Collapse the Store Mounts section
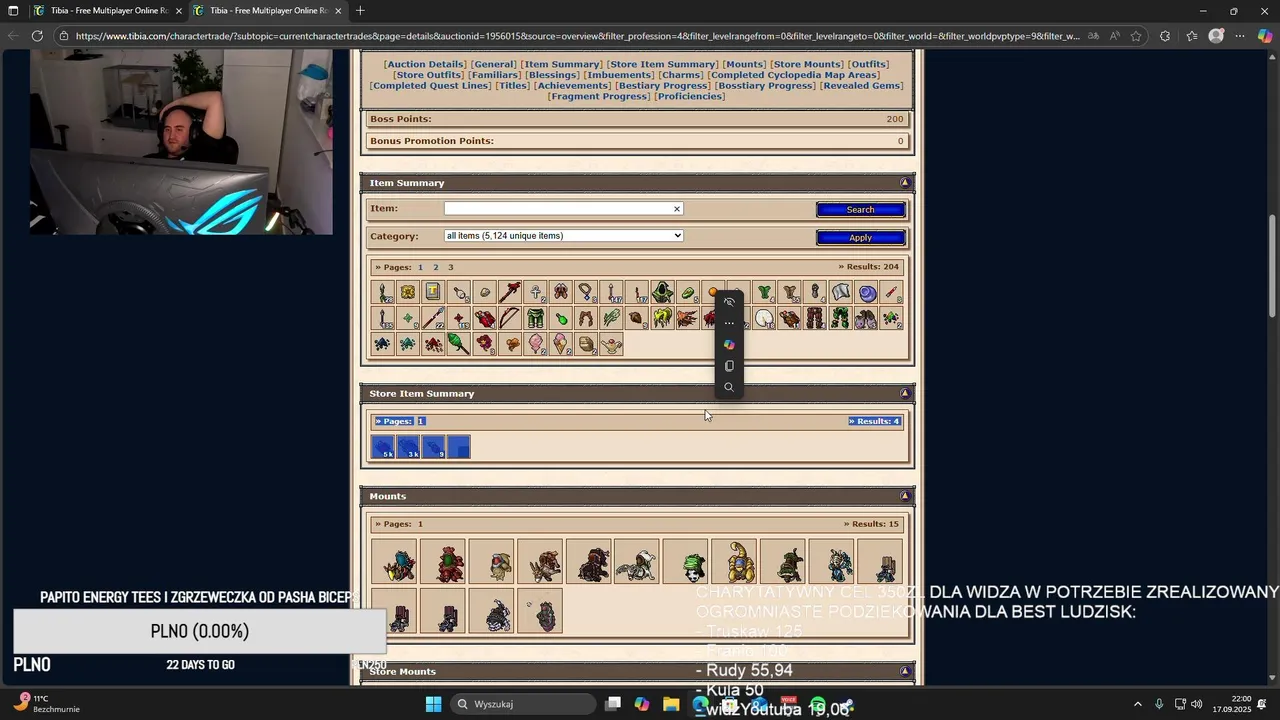Image resolution: width=1280 pixels, height=720 pixels. coord(905,671)
